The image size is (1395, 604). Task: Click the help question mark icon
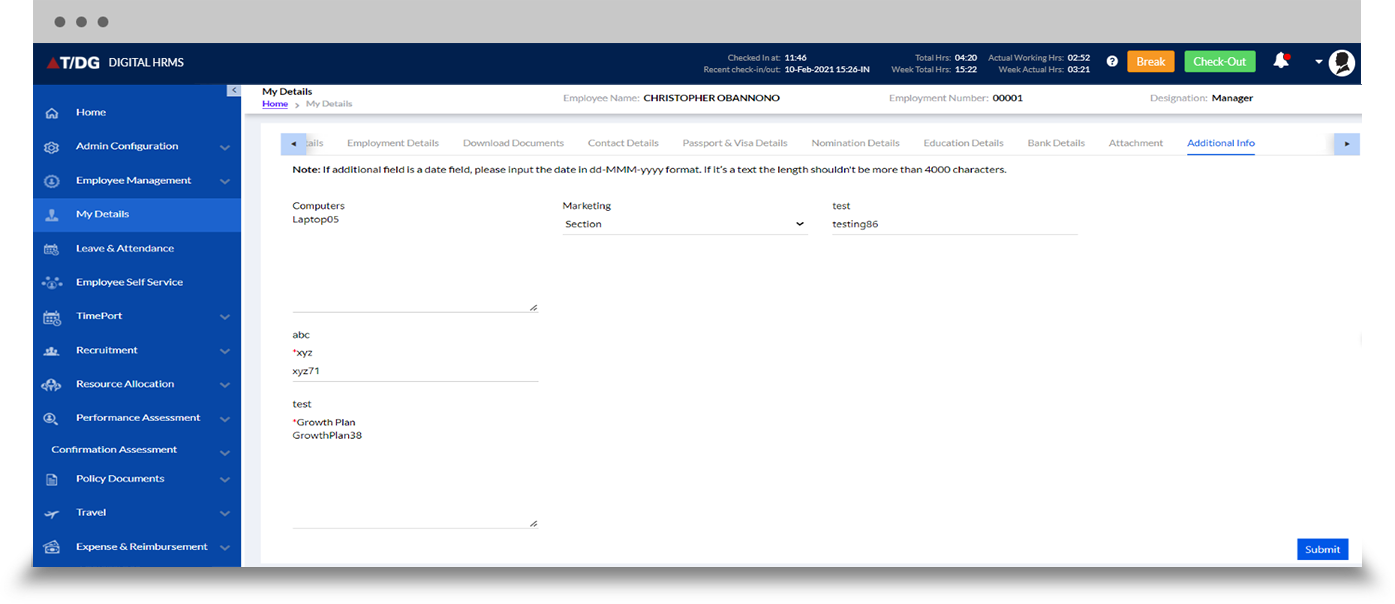tap(1112, 62)
